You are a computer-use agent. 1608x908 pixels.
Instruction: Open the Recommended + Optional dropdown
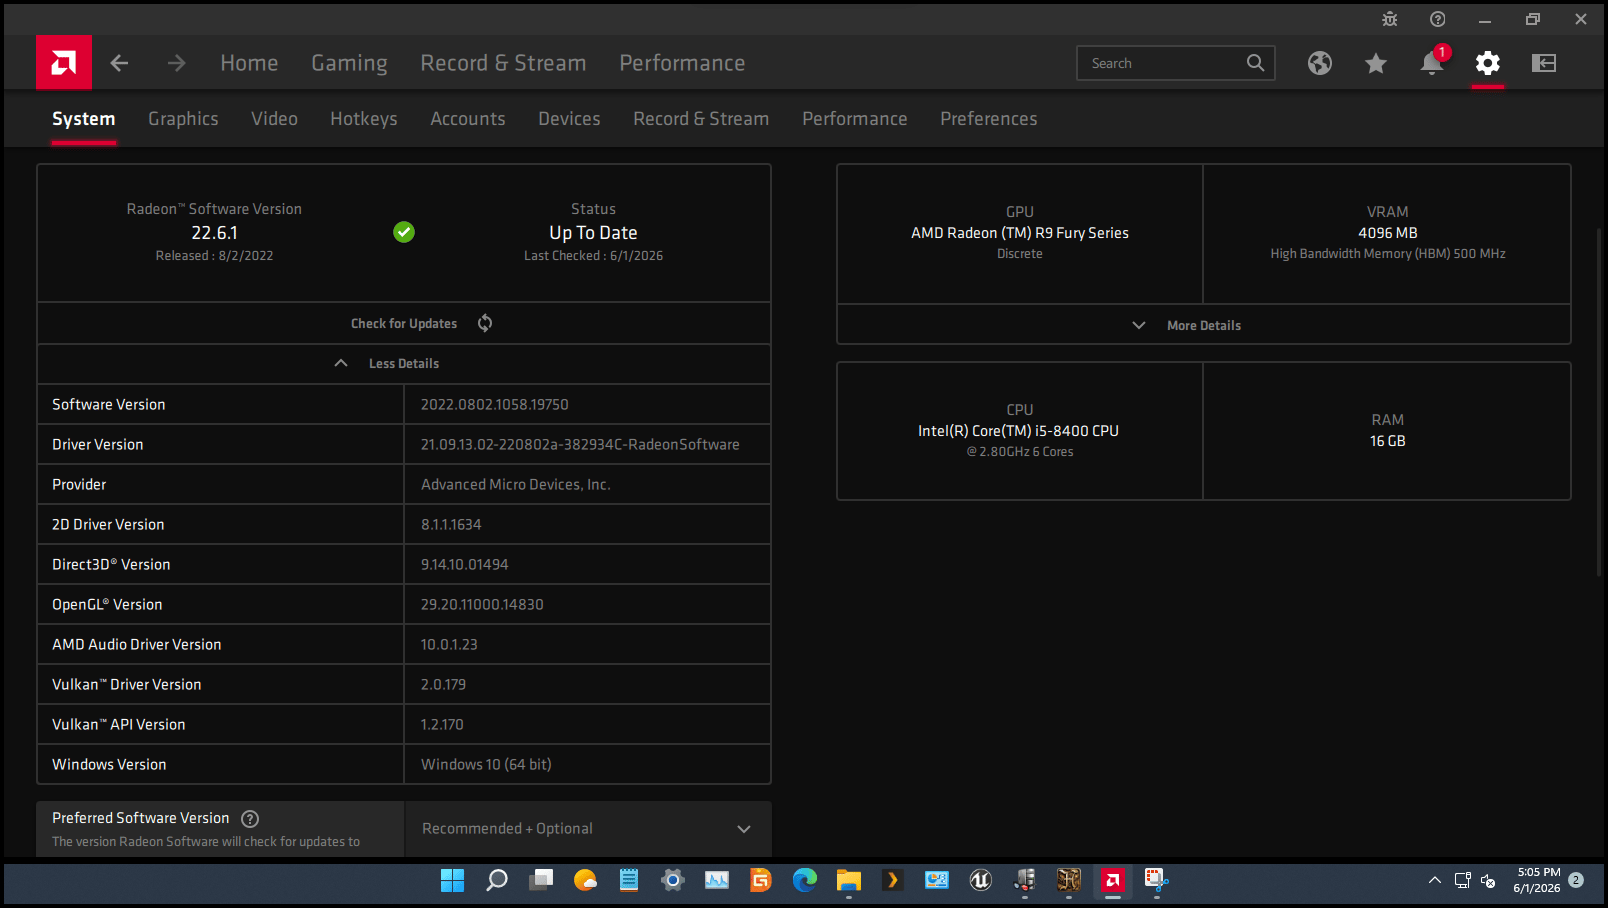click(x=588, y=829)
